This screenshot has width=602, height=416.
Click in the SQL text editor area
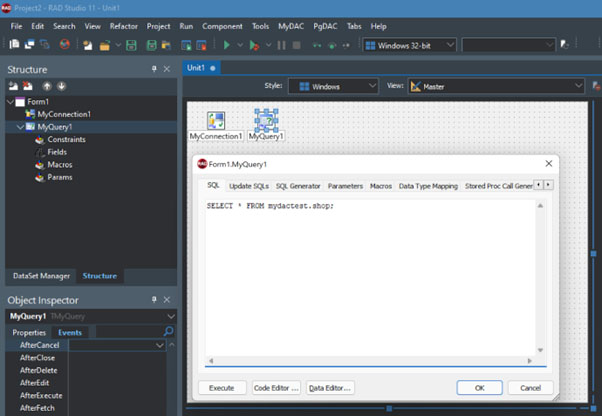(x=370, y=278)
